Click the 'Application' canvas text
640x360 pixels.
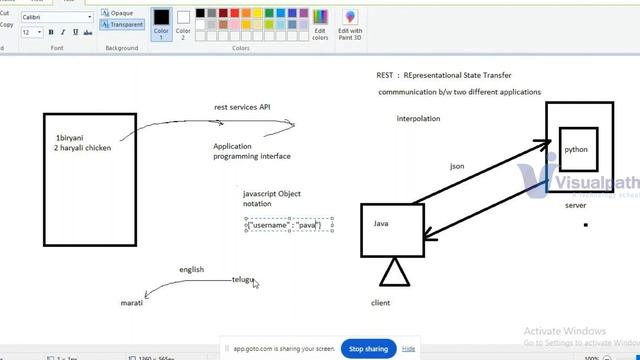(232, 146)
